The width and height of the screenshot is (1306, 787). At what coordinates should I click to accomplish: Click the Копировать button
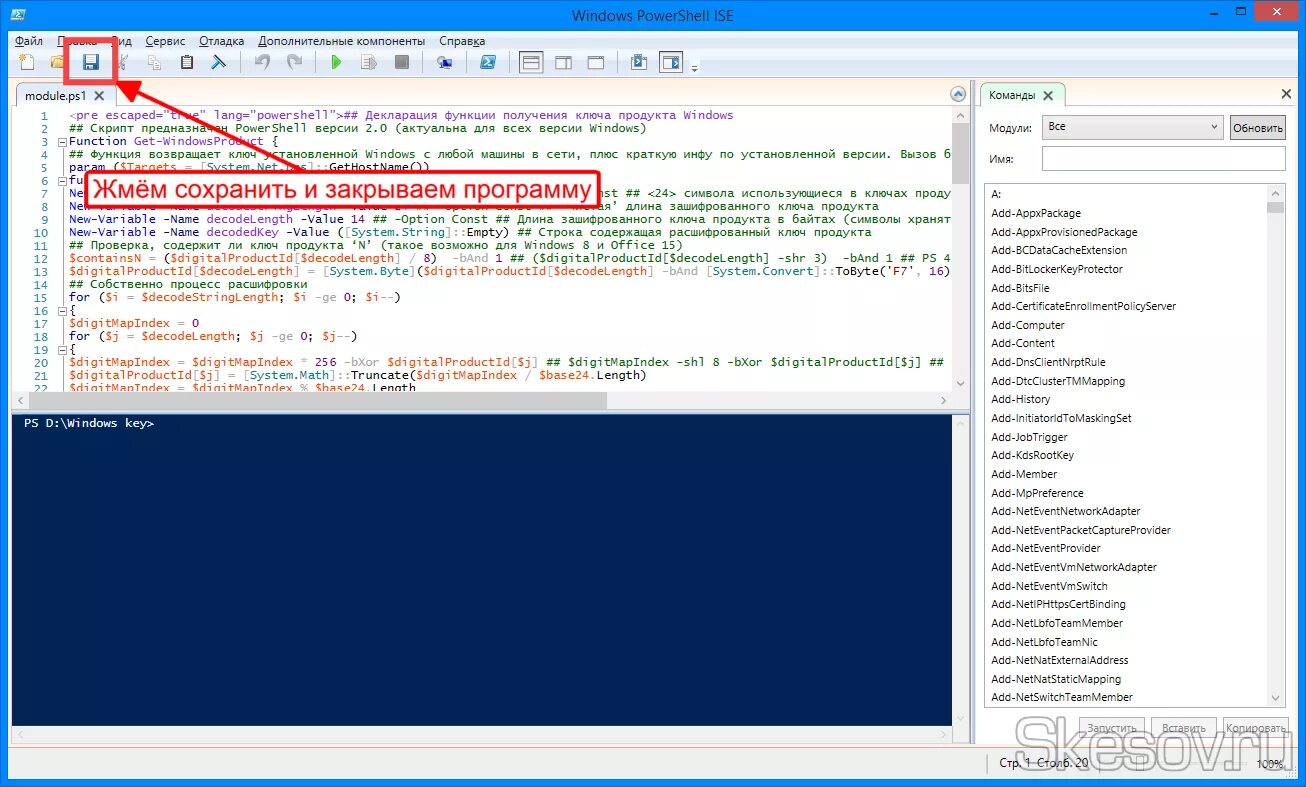tap(1255, 729)
